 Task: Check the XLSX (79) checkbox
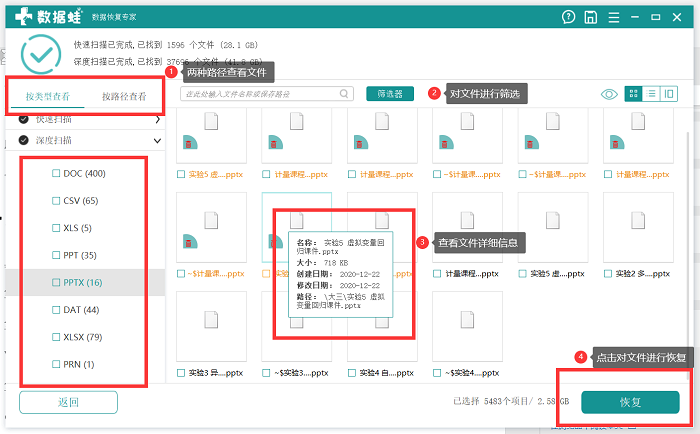pyautogui.click(x=56, y=337)
